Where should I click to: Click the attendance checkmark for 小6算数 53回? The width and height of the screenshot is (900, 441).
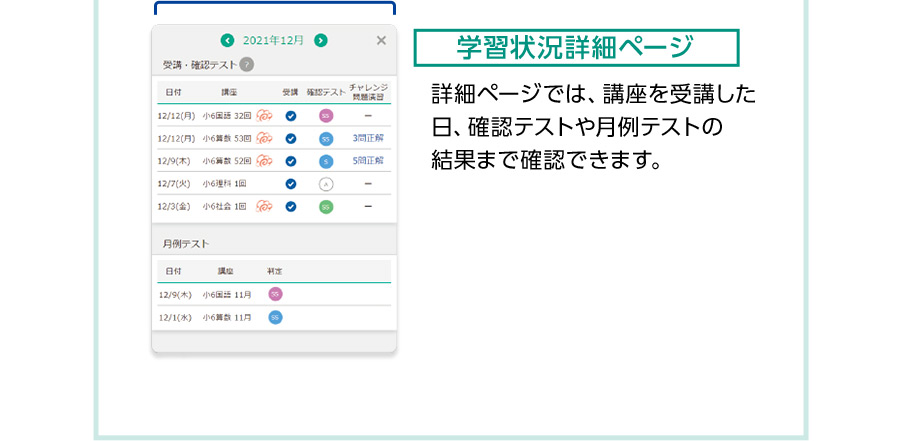[x=291, y=138]
